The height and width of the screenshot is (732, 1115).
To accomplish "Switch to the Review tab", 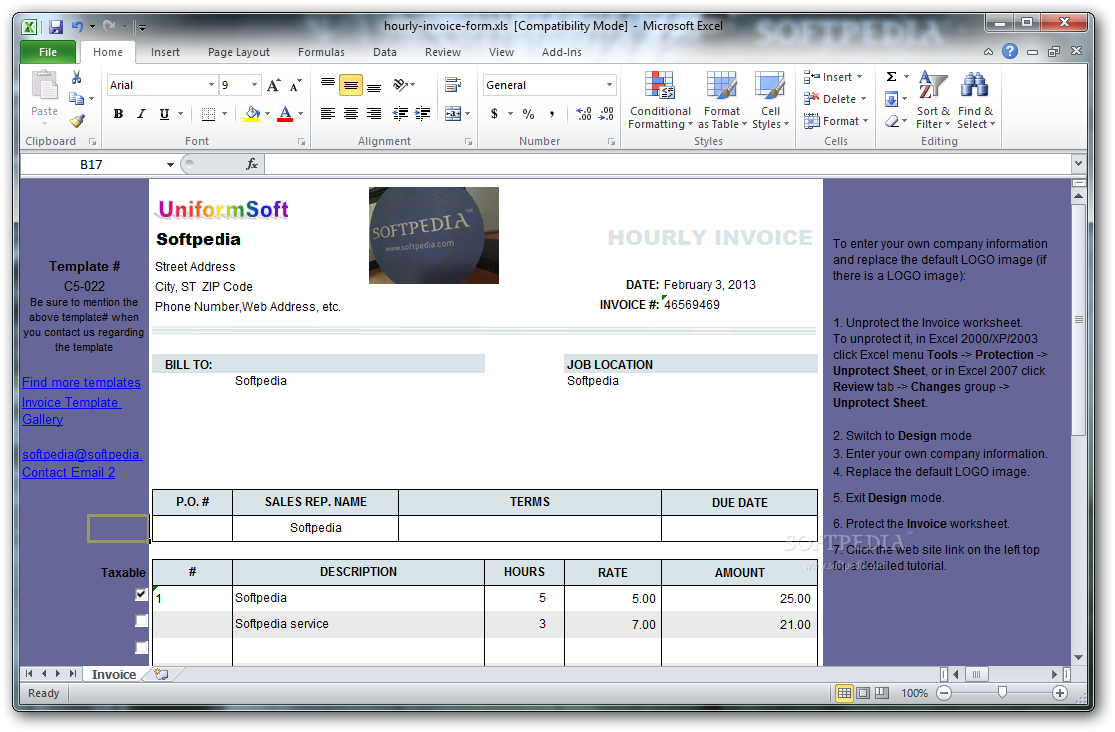I will click(x=443, y=52).
